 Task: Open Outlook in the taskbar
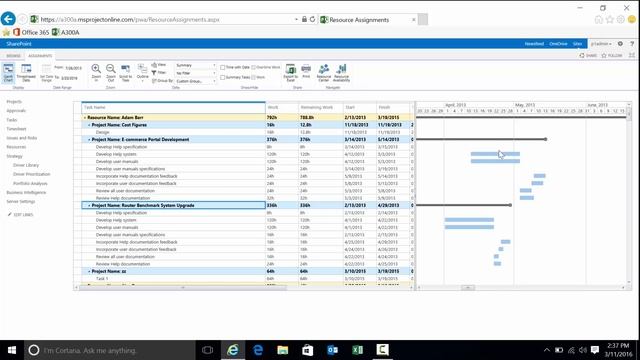pyautogui.click(x=333, y=350)
